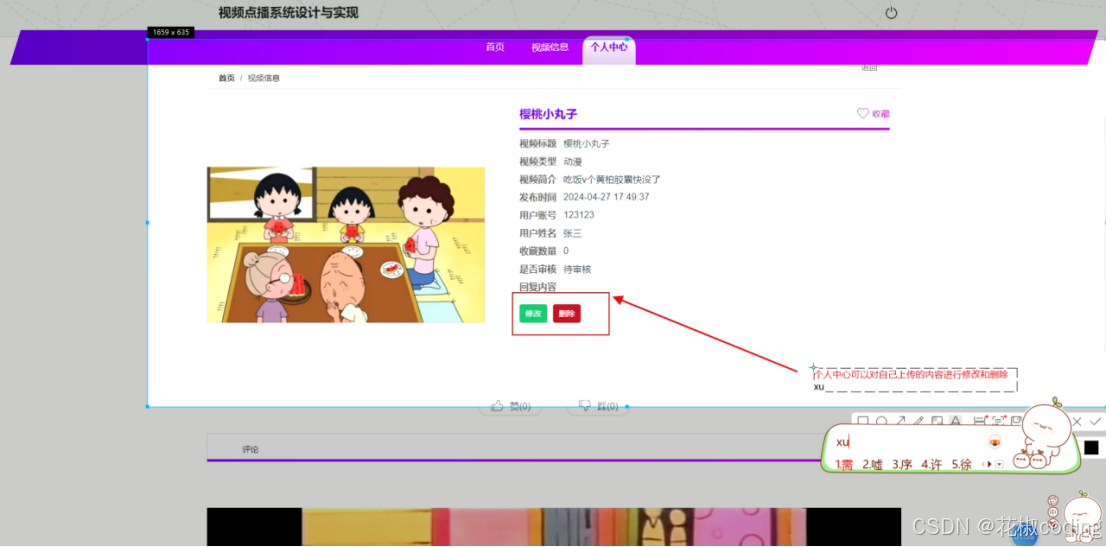
Task: Click the emoji face icon in input method bar
Action: click(x=995, y=443)
